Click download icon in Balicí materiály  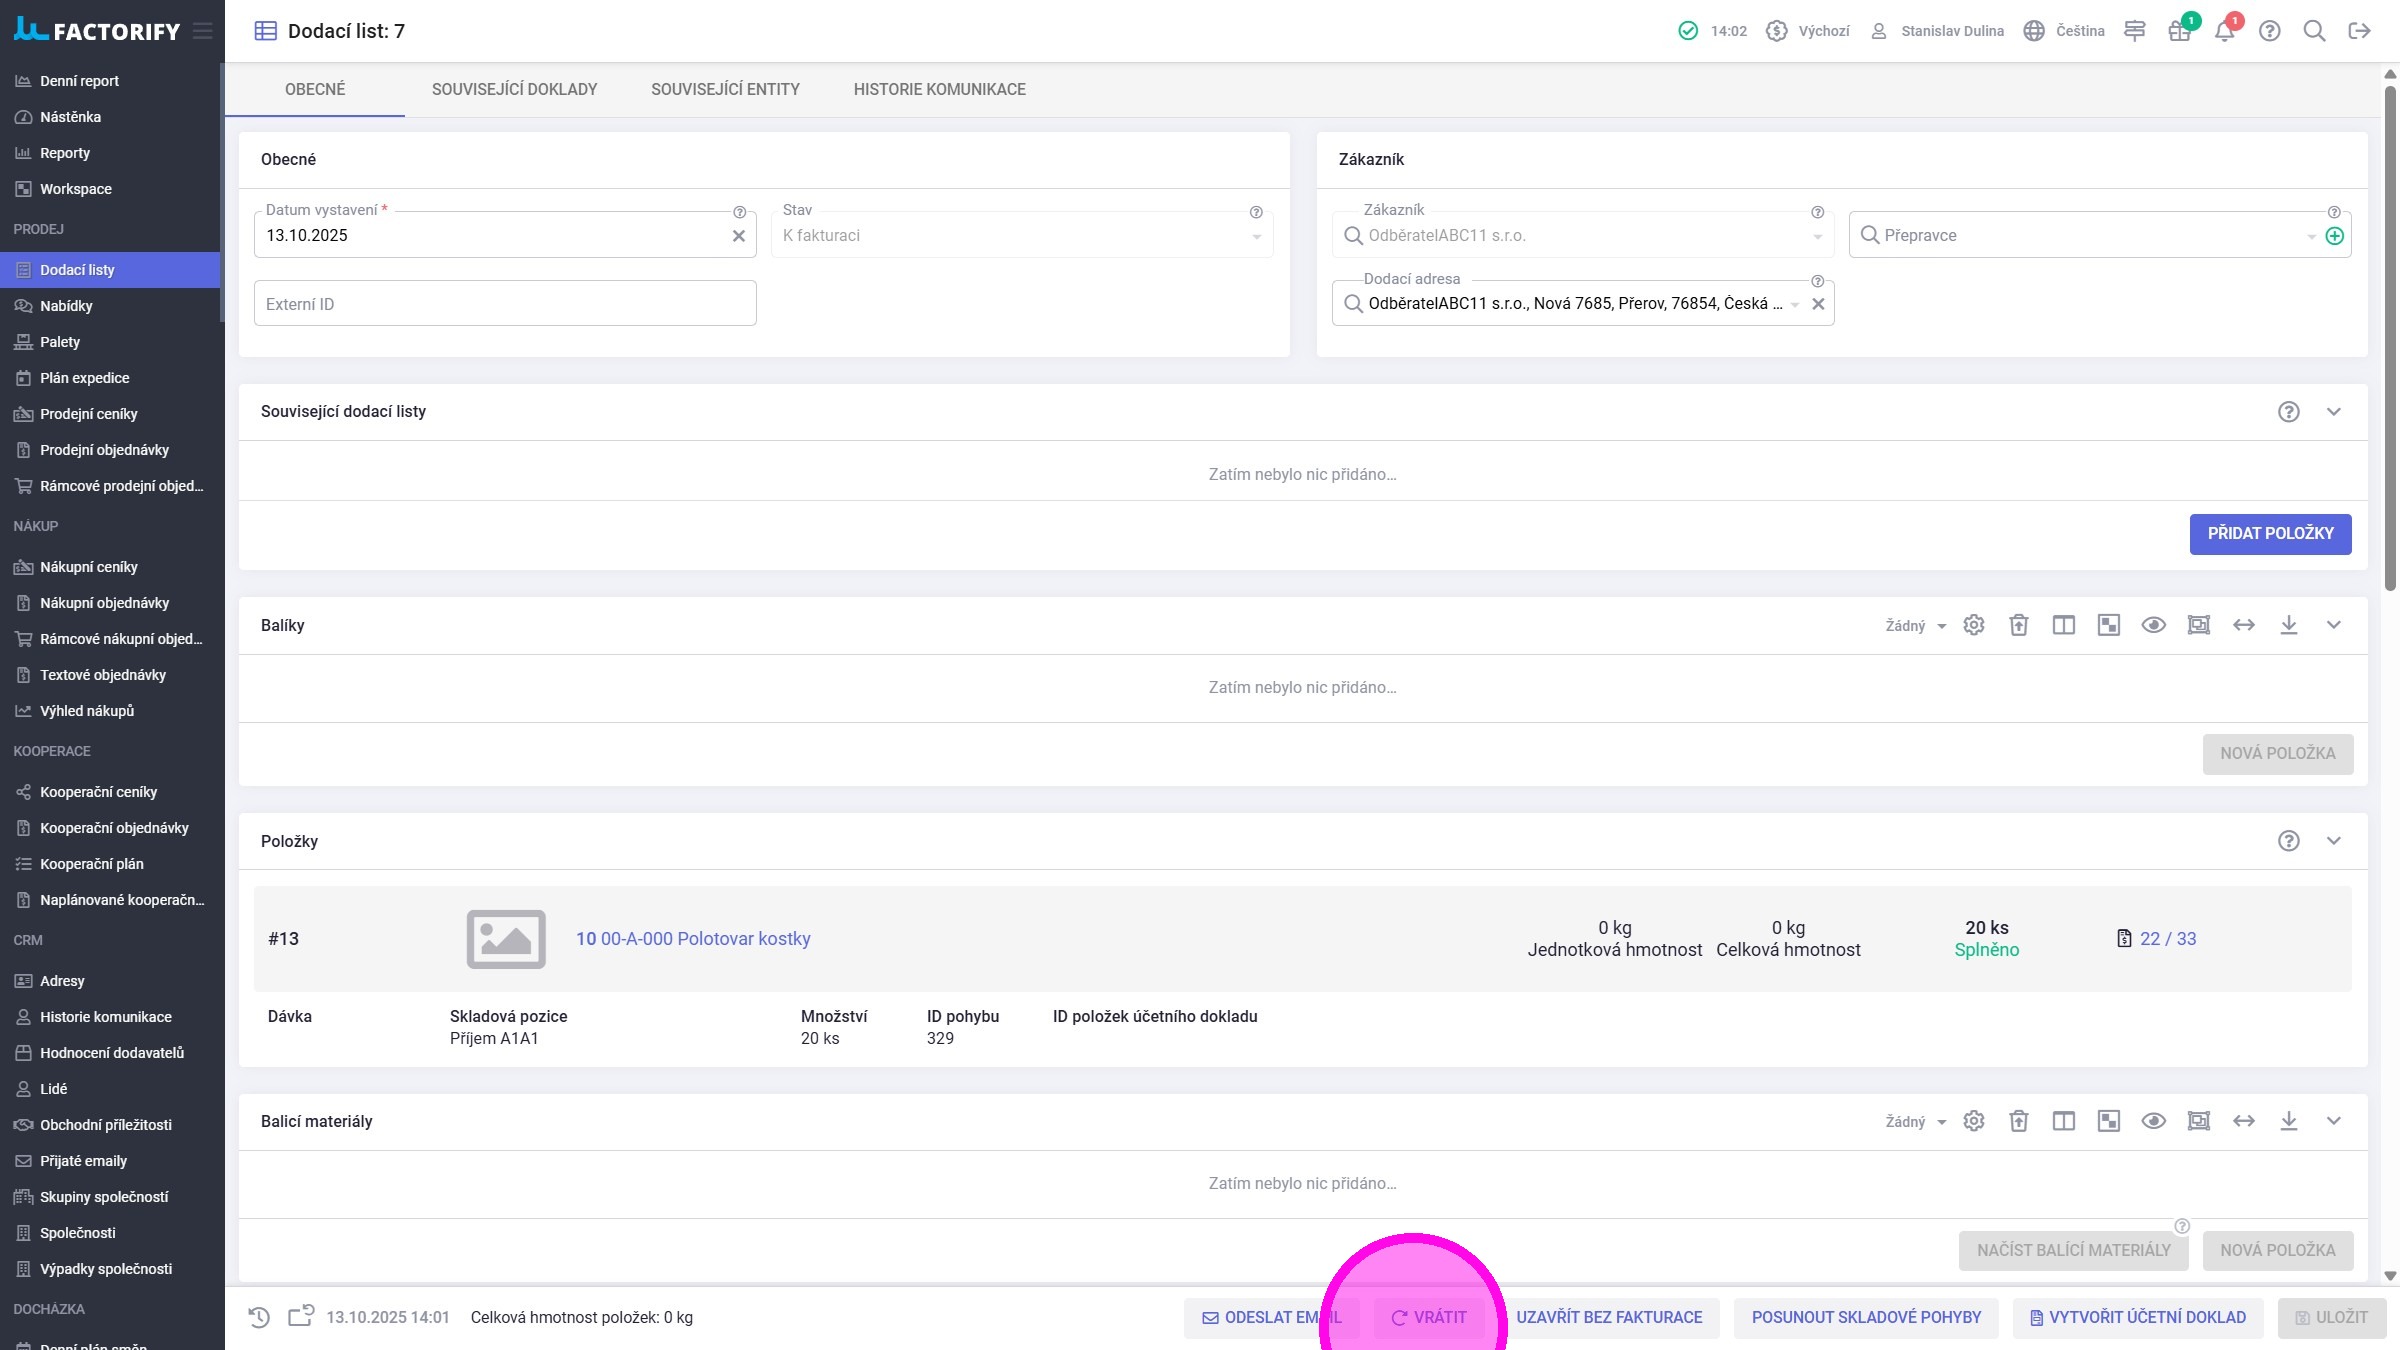click(x=2288, y=1121)
